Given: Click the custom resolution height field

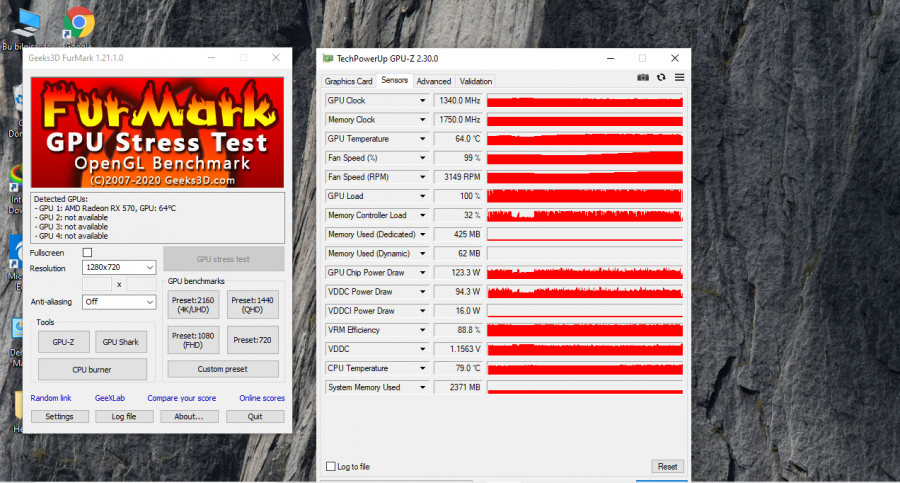Looking at the screenshot, I should pyautogui.click(x=141, y=284).
